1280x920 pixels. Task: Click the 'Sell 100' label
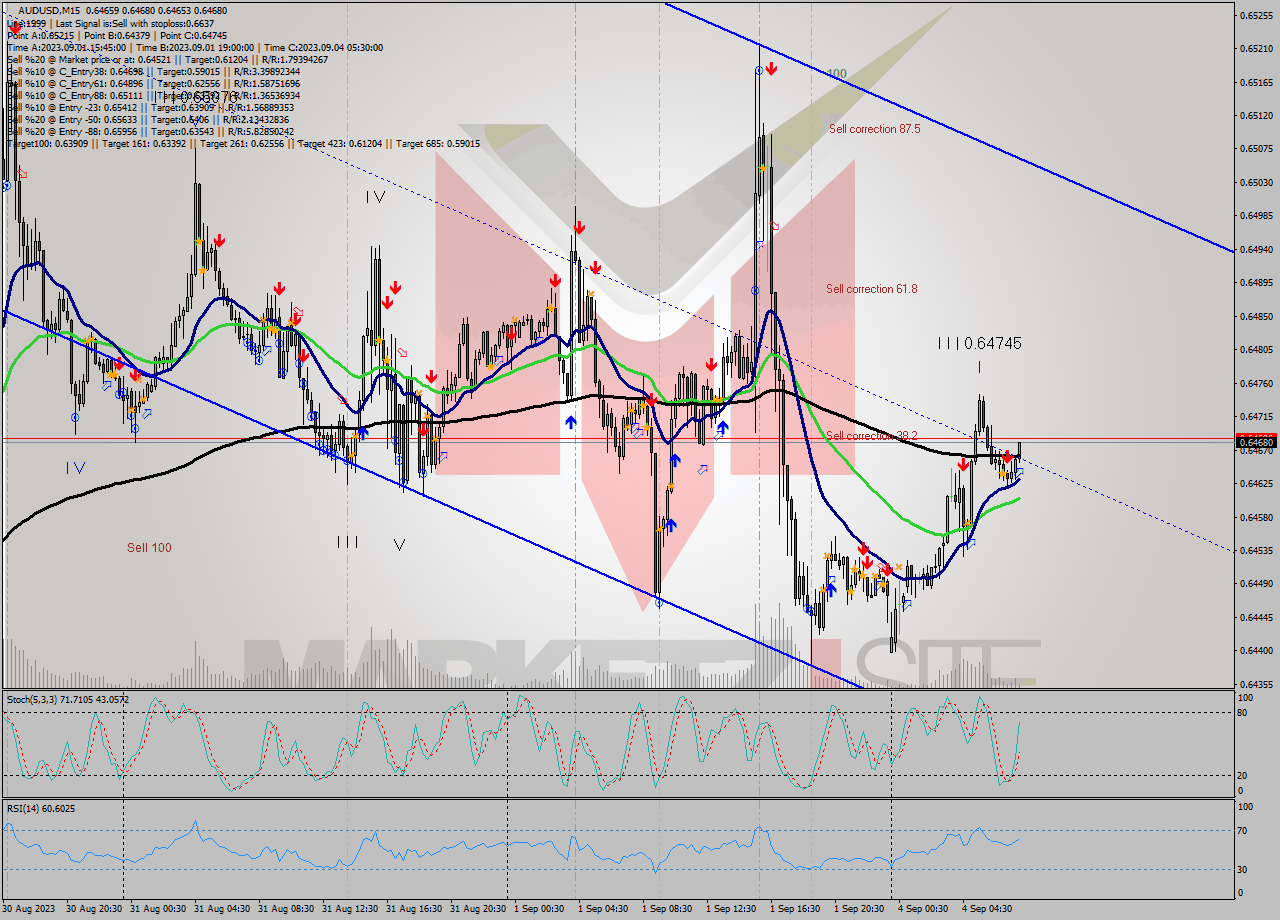click(x=149, y=547)
